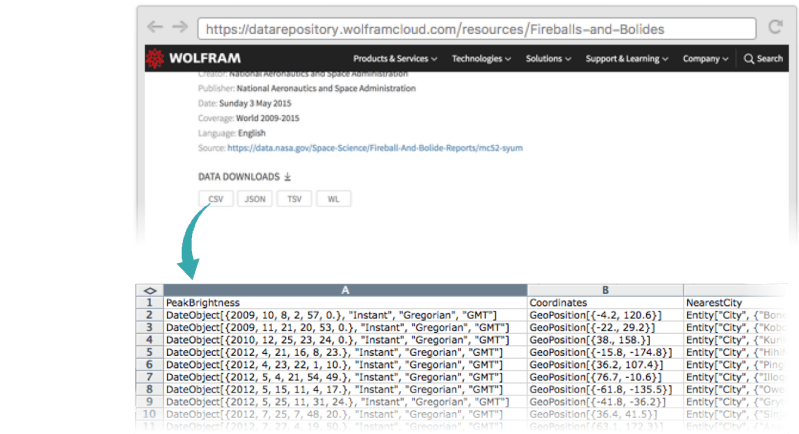Click the data downloads arrow icon

click(287, 177)
